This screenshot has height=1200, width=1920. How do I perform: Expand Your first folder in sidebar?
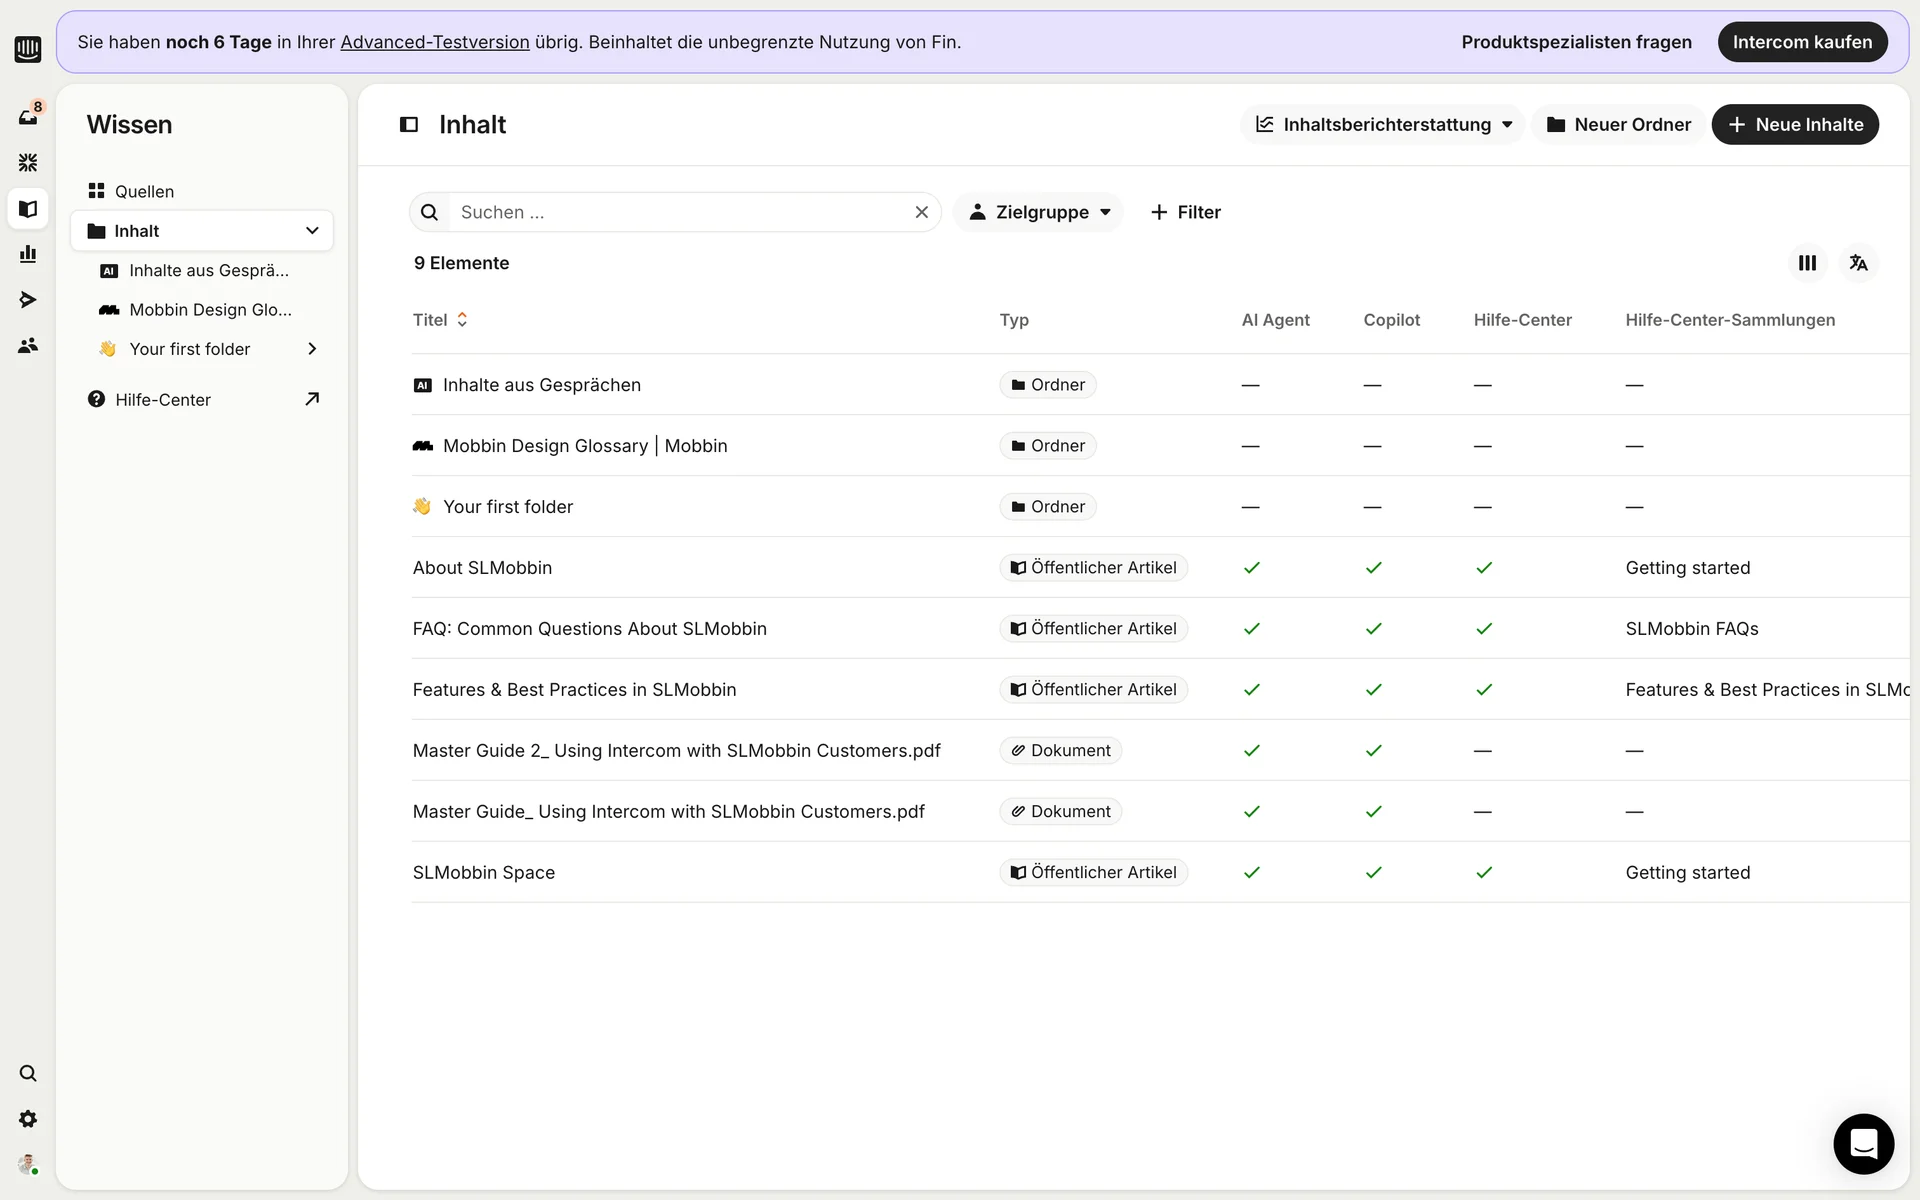pos(312,349)
